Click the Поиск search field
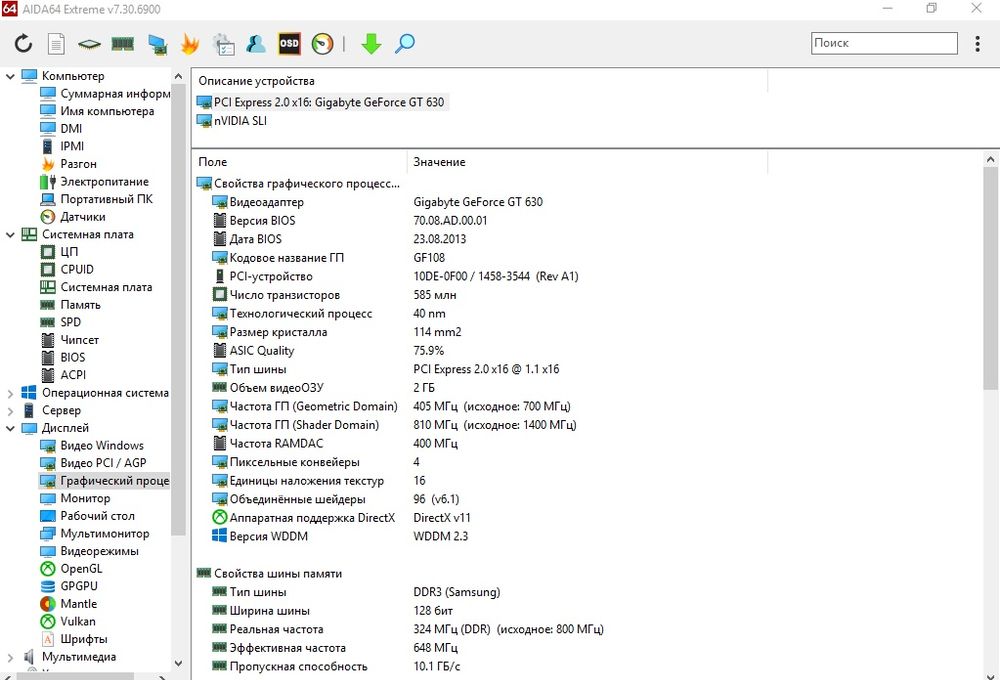Screen dimensions: 1000x680 point(884,43)
